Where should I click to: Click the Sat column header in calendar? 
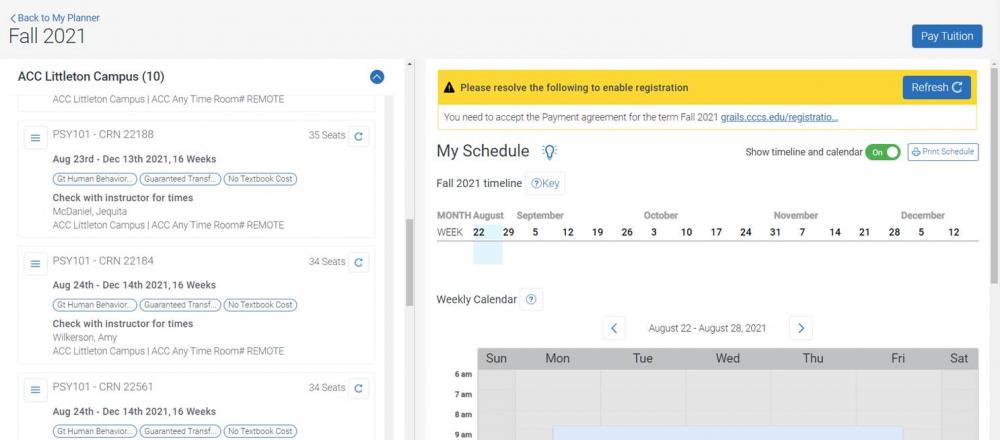tap(959, 358)
